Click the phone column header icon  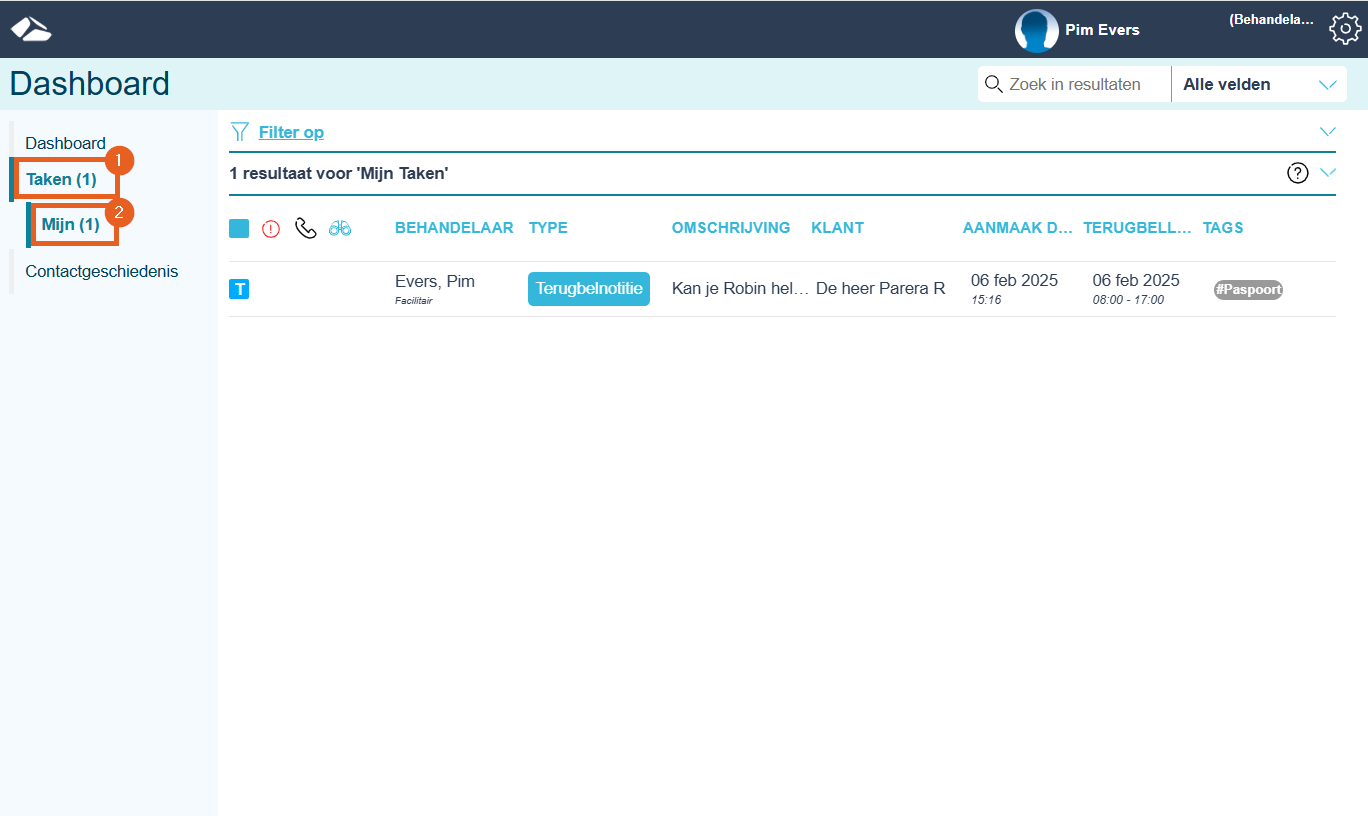click(x=305, y=228)
